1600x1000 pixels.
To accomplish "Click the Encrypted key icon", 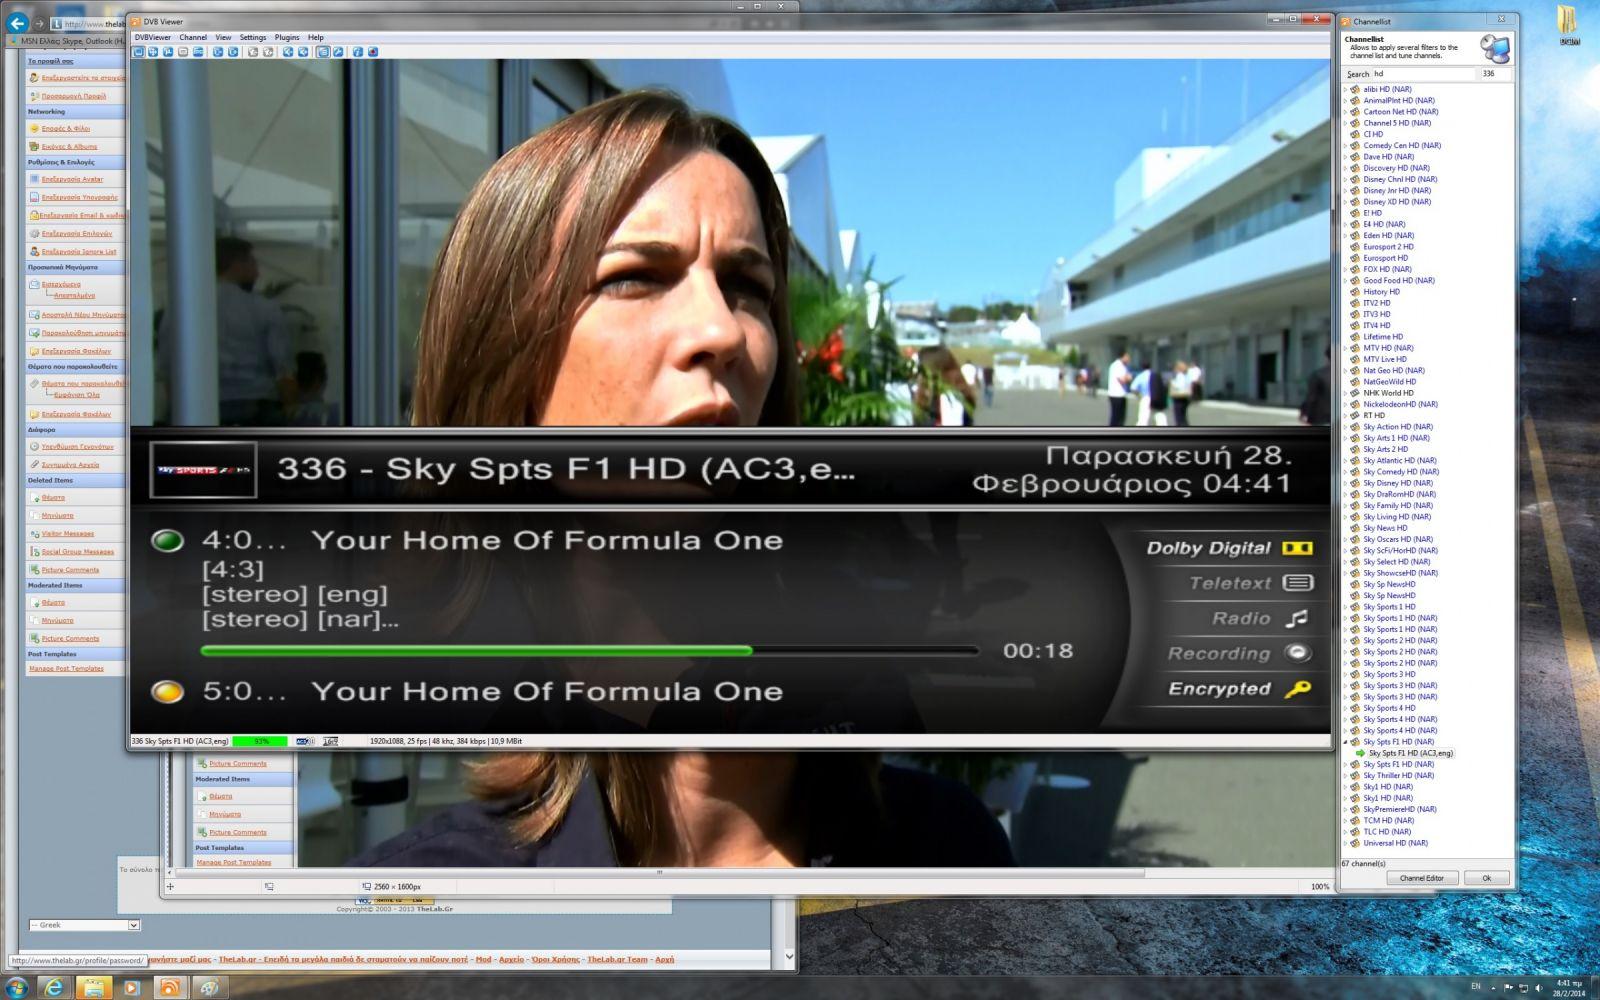I will click(x=1297, y=689).
